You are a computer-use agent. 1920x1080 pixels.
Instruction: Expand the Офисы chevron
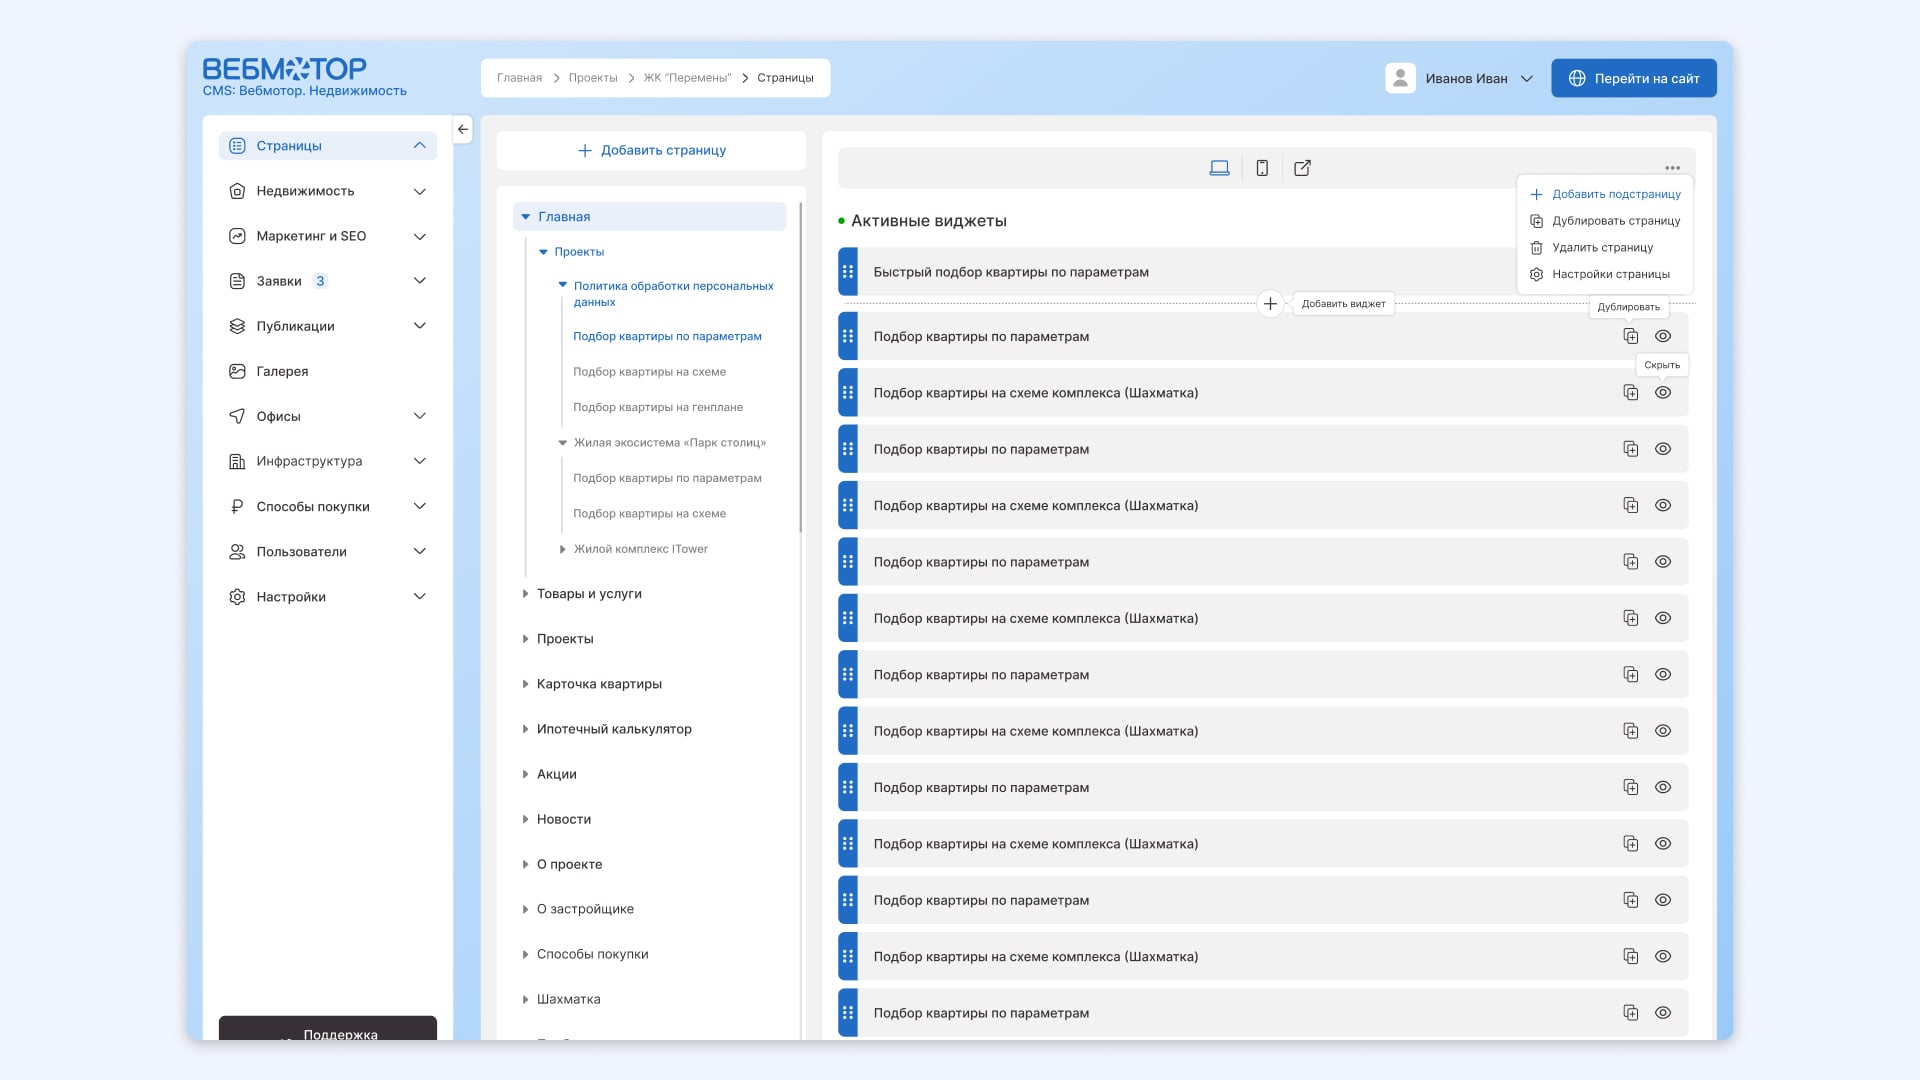[x=420, y=416]
